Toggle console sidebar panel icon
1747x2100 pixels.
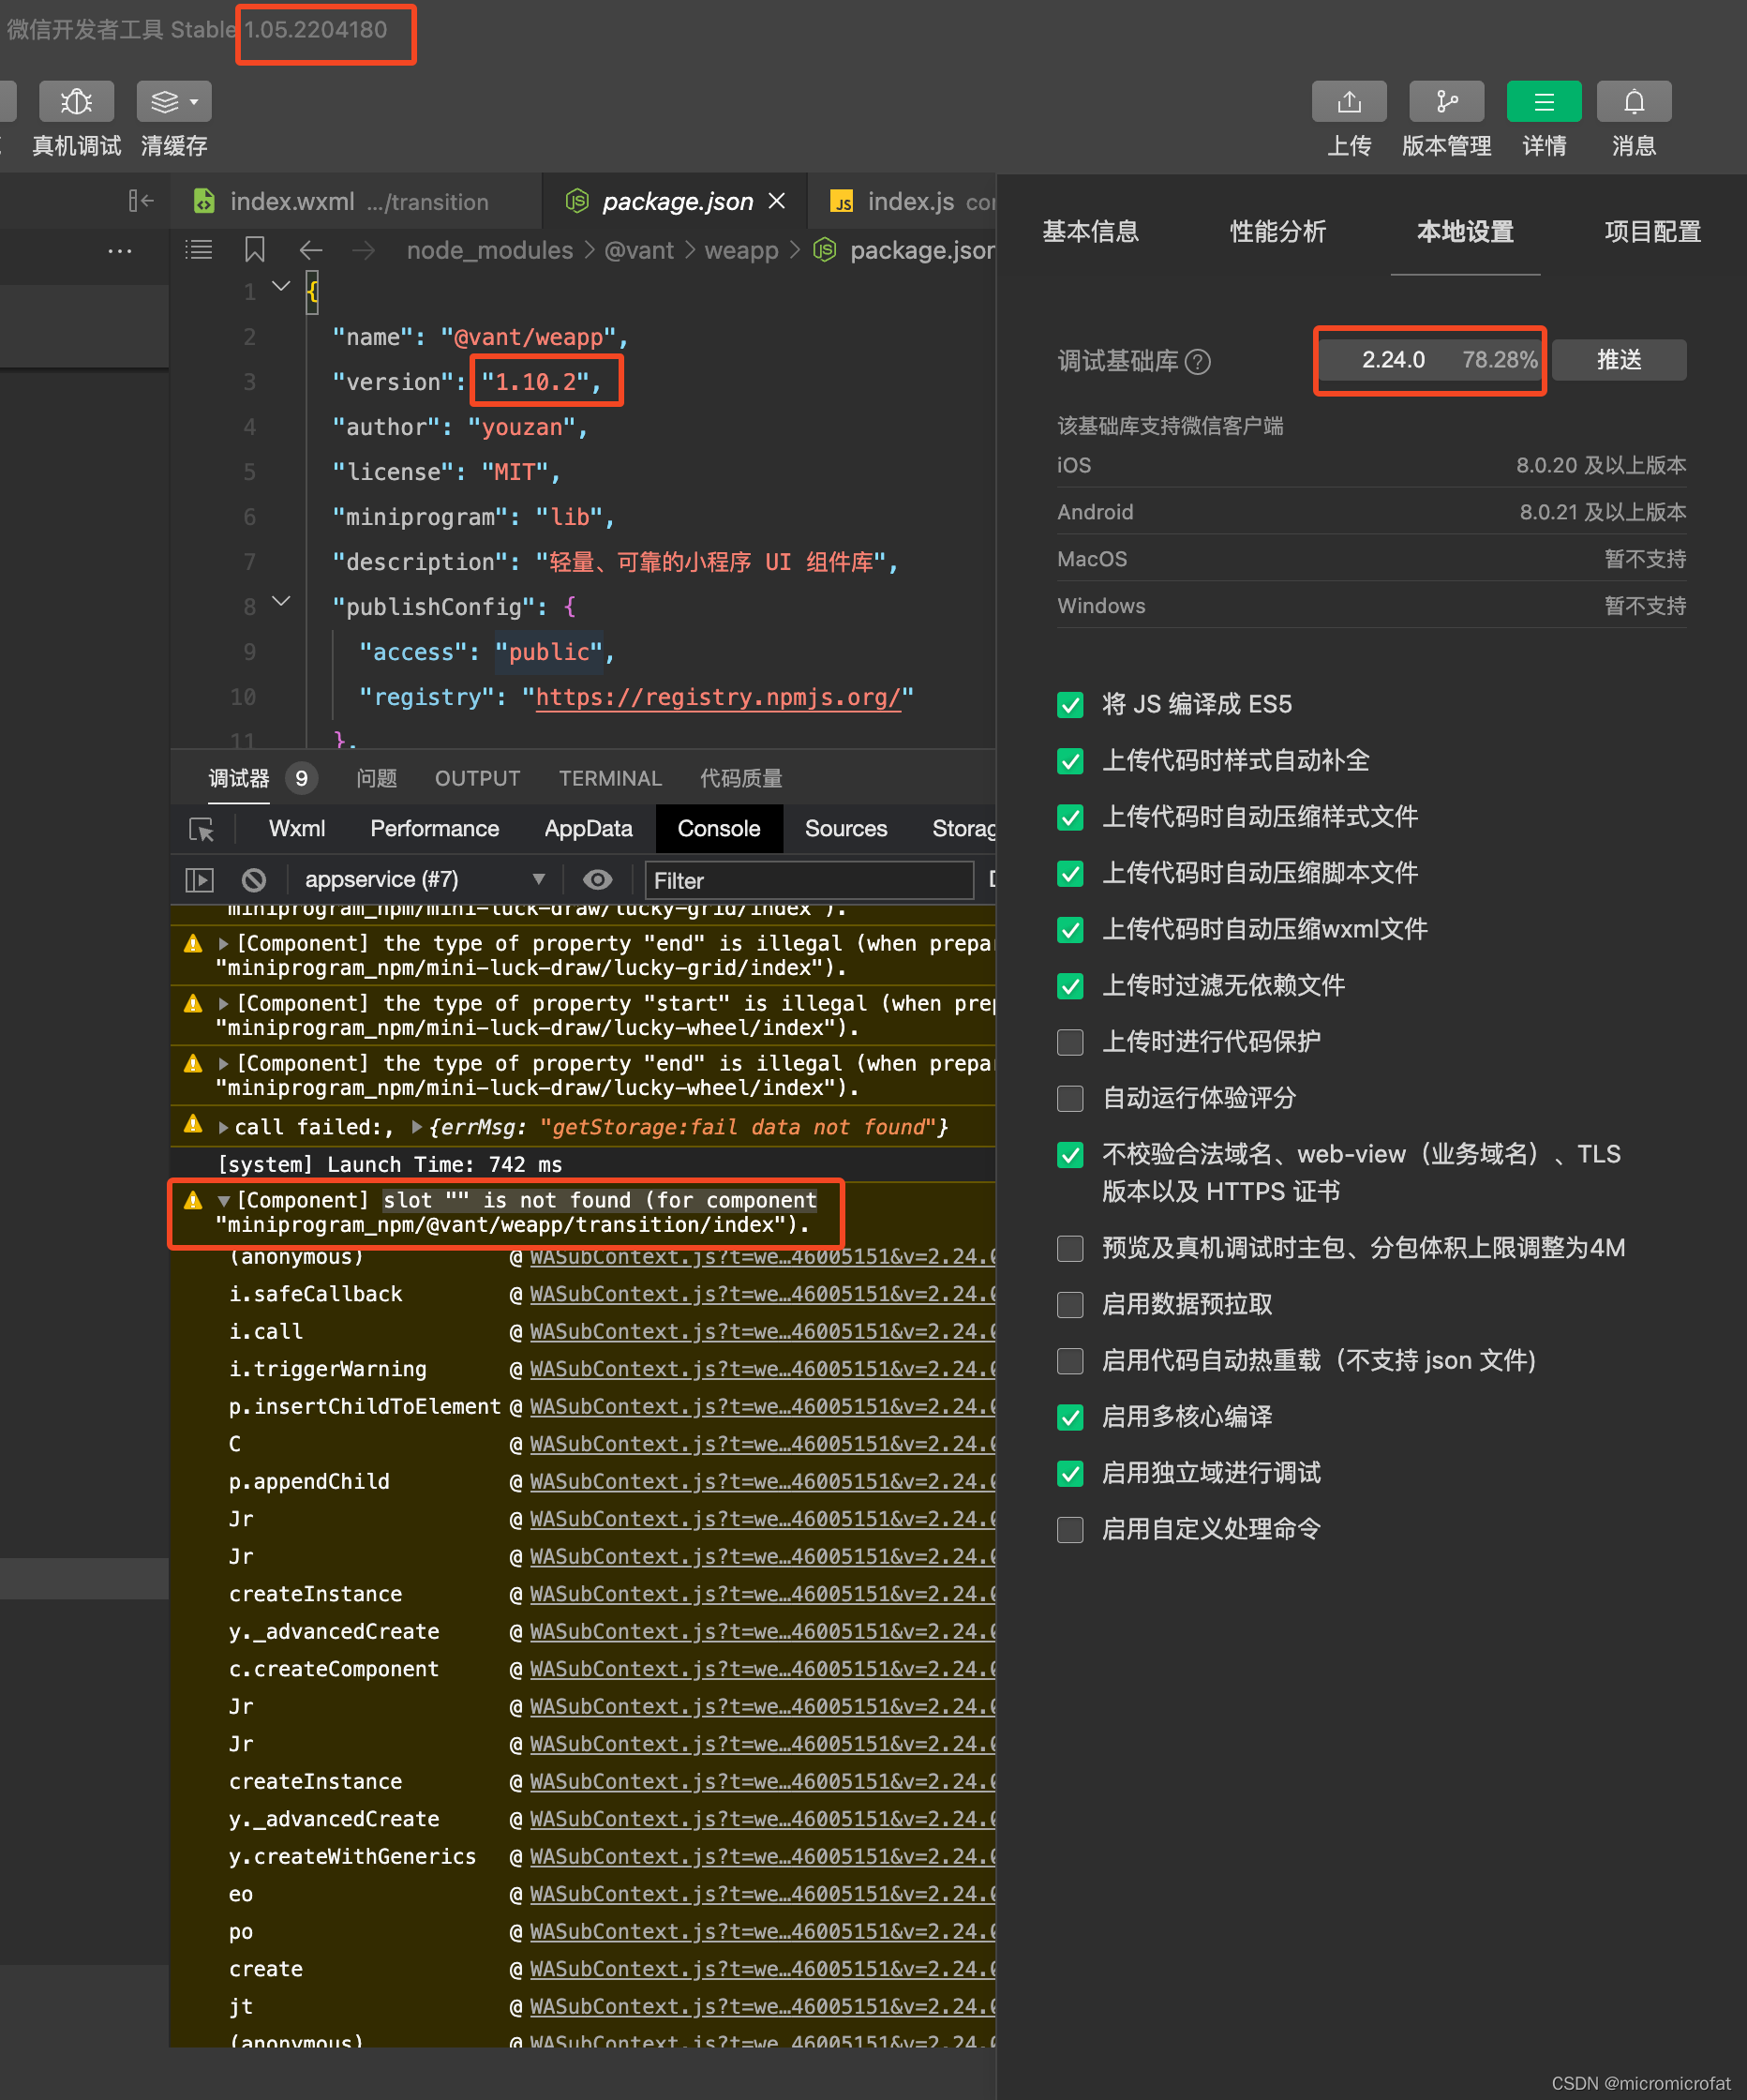[x=200, y=880]
